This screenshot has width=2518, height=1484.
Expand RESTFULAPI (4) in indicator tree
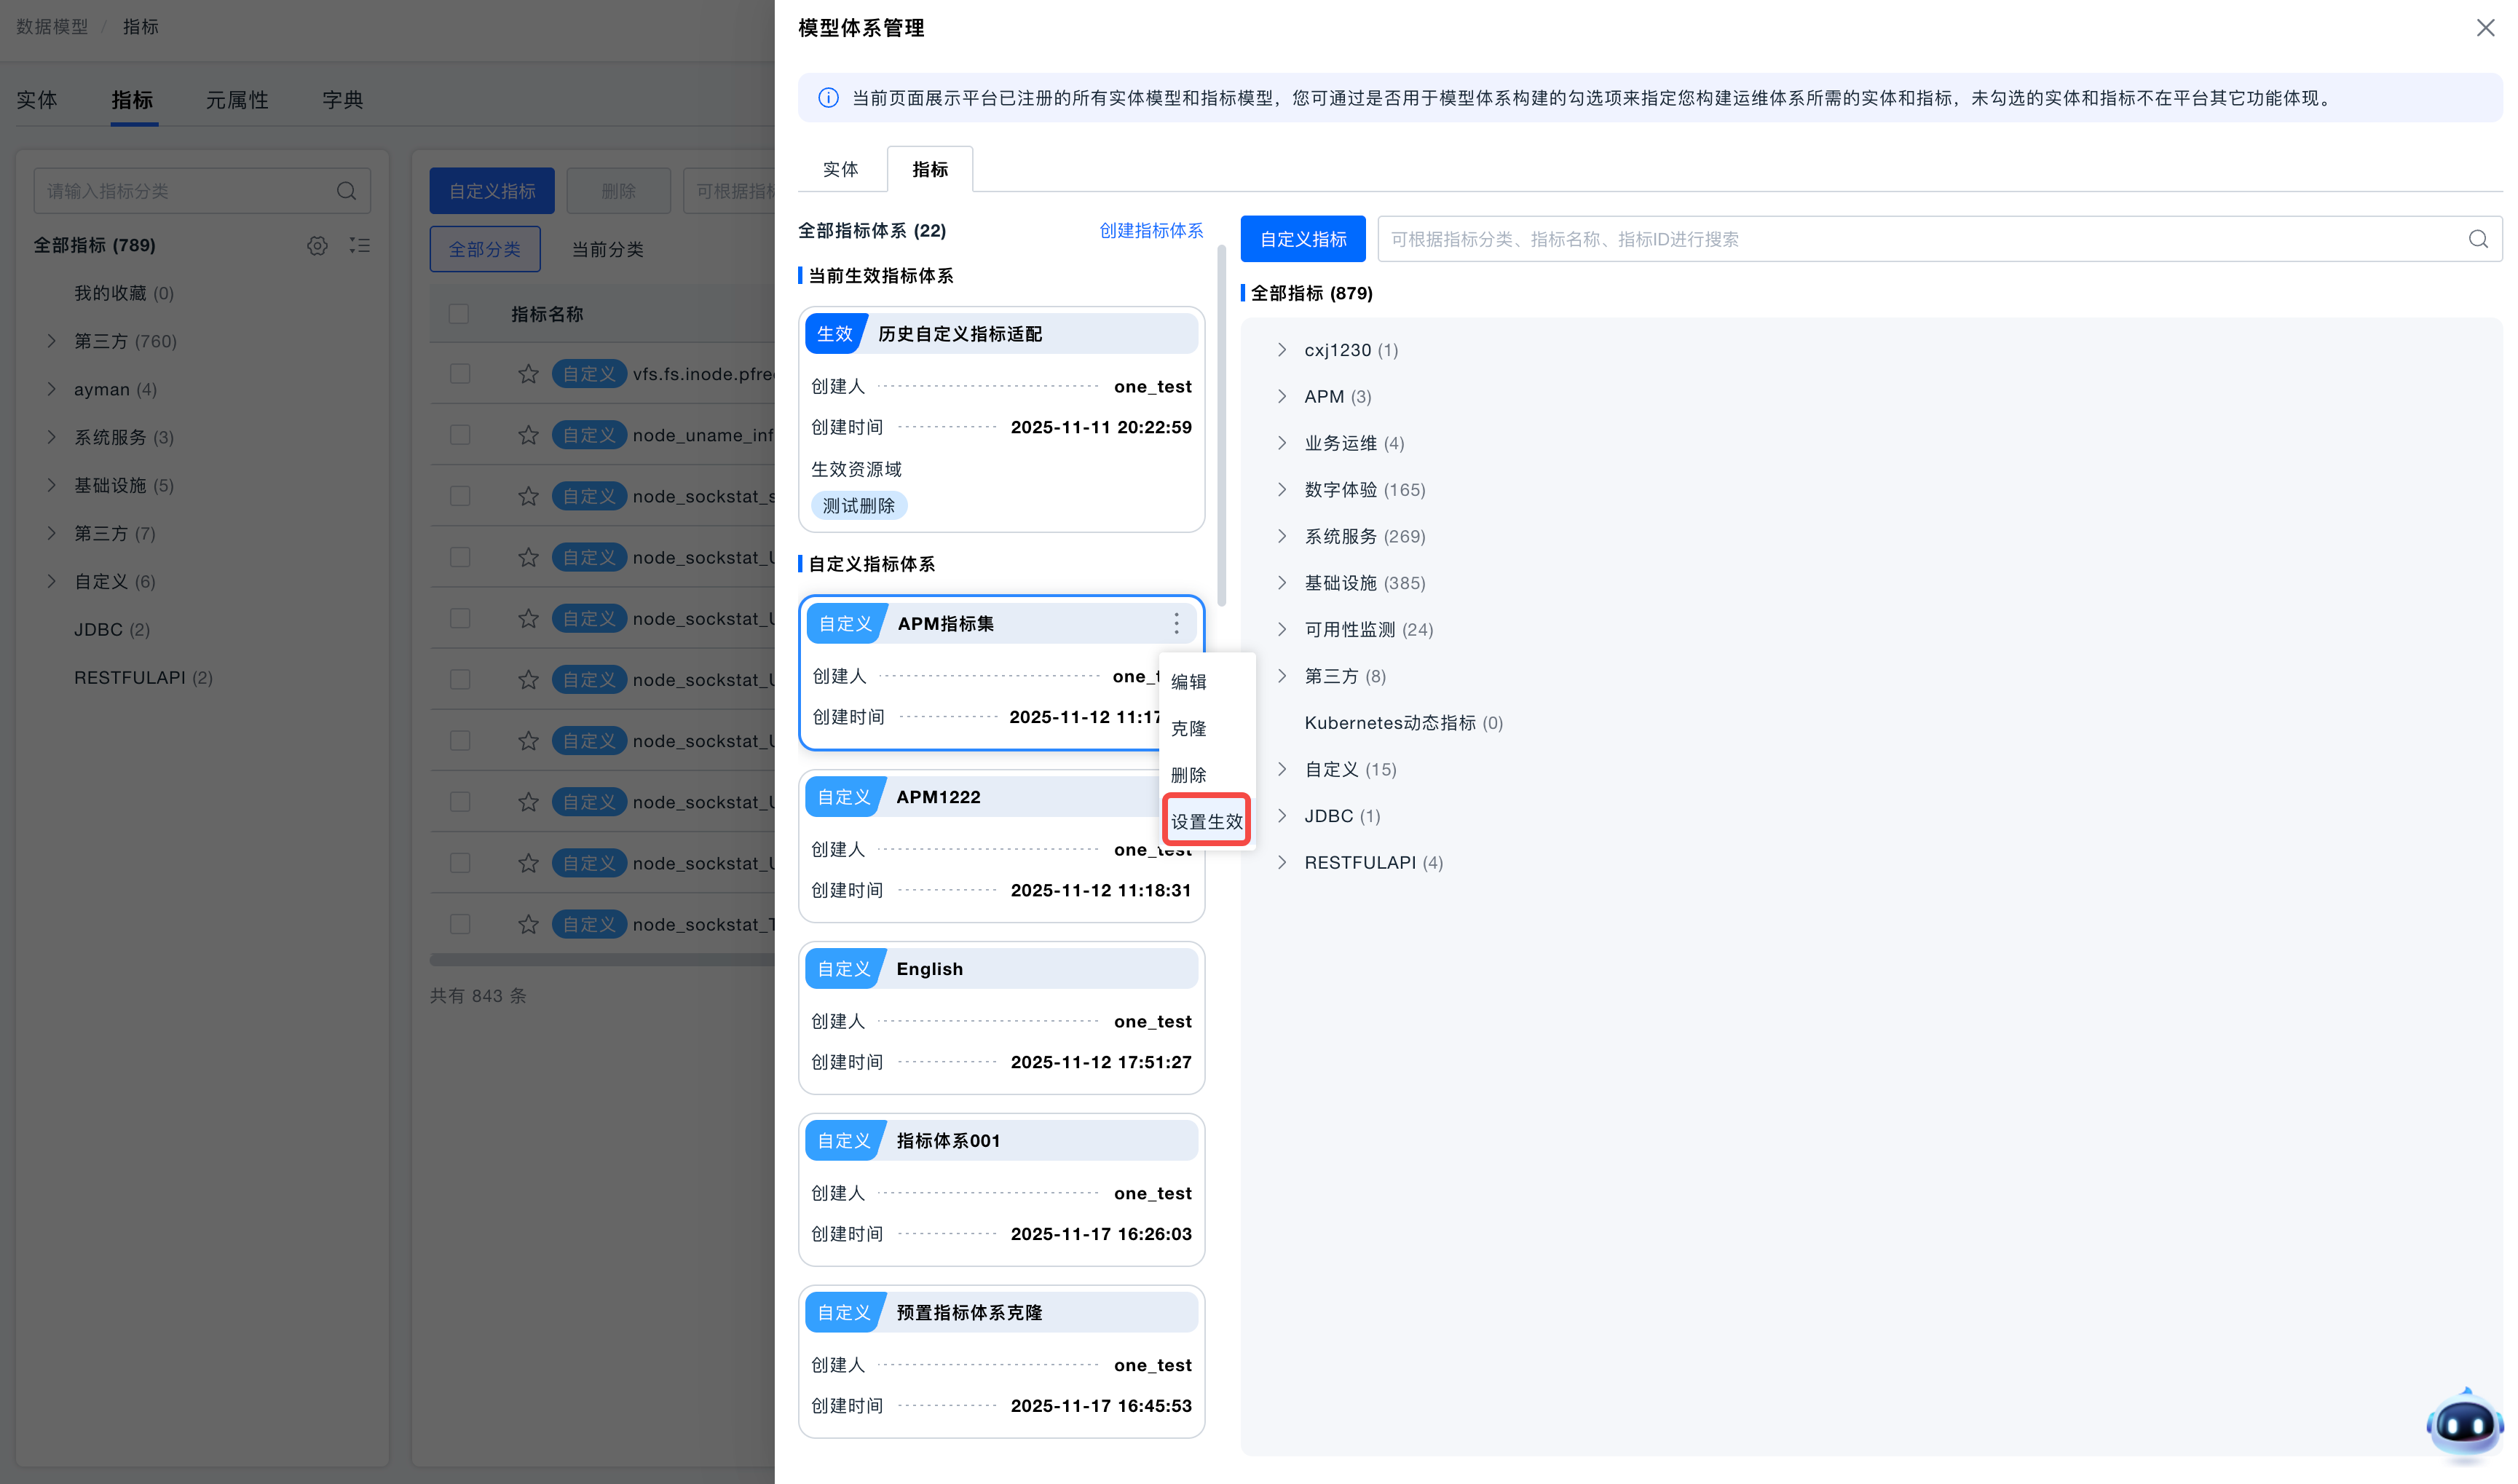(x=1282, y=862)
